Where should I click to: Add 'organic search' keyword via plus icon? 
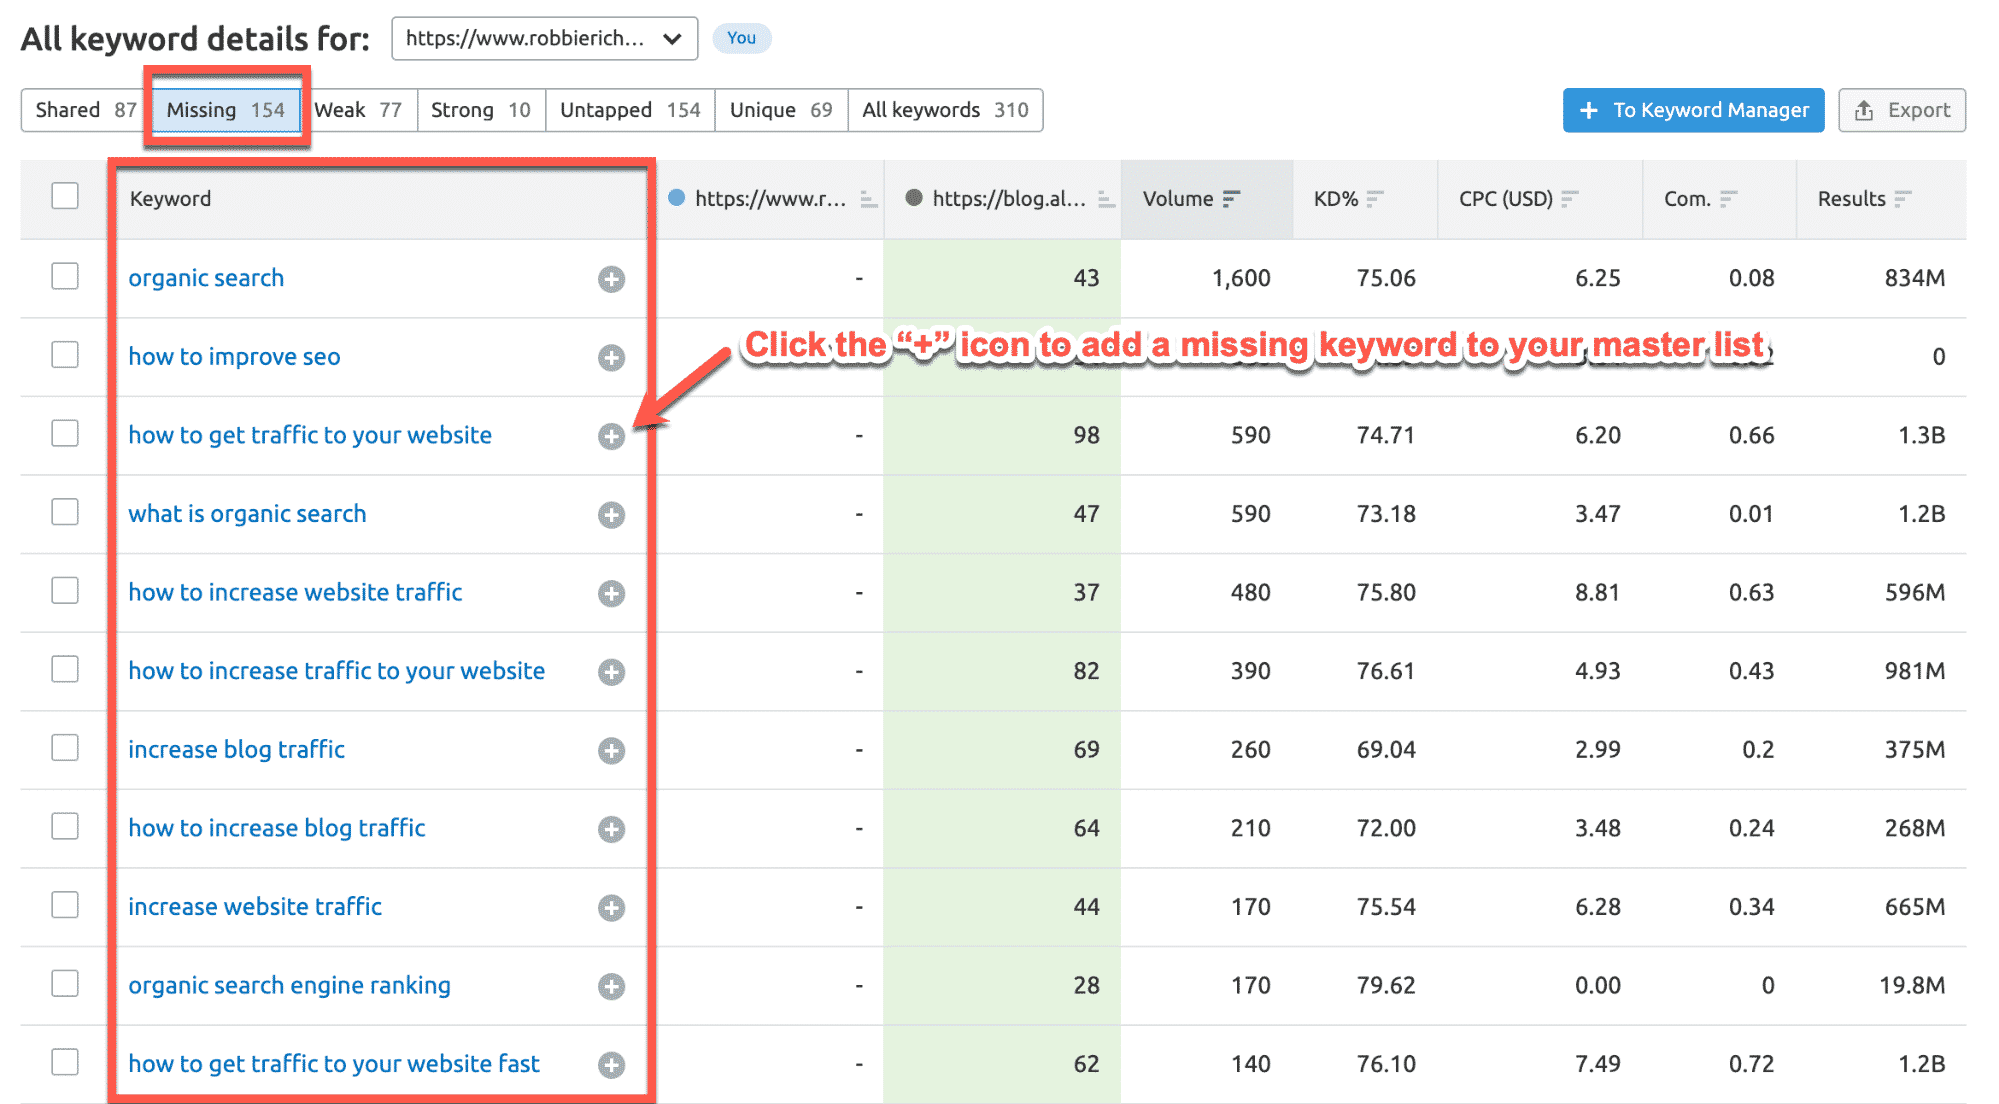tap(611, 279)
